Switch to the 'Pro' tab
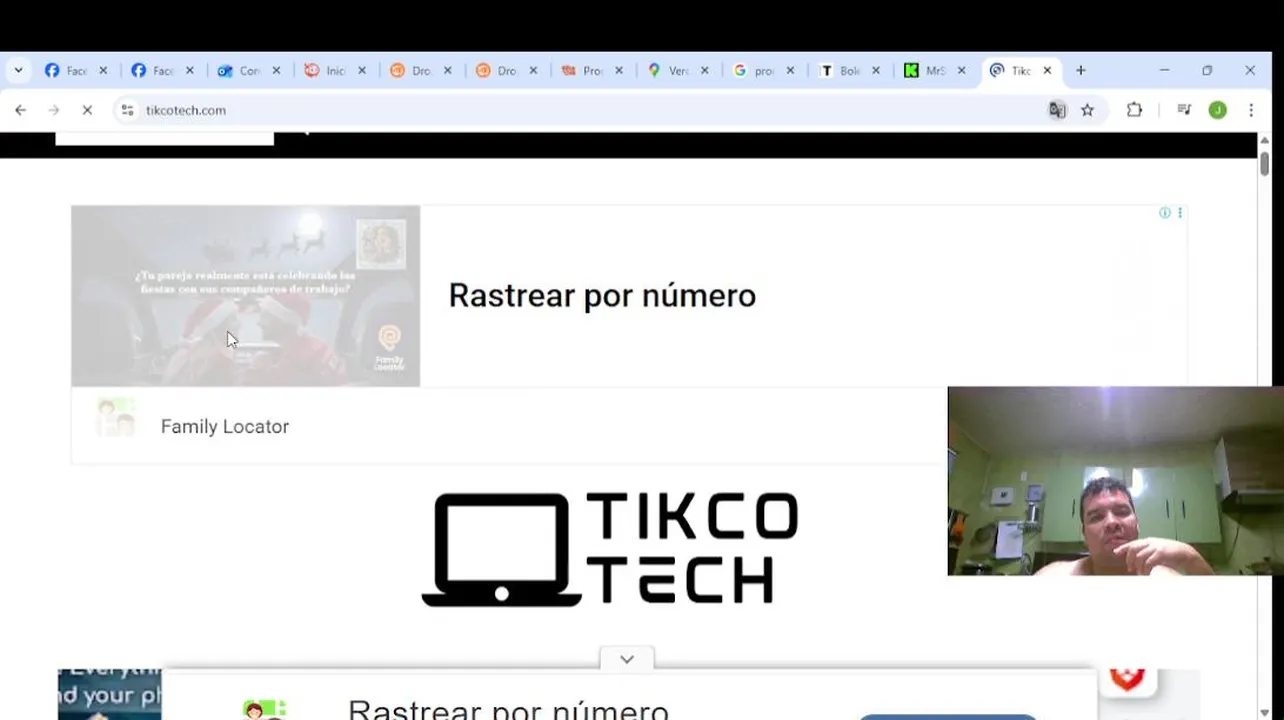1284x720 pixels. 582,71
